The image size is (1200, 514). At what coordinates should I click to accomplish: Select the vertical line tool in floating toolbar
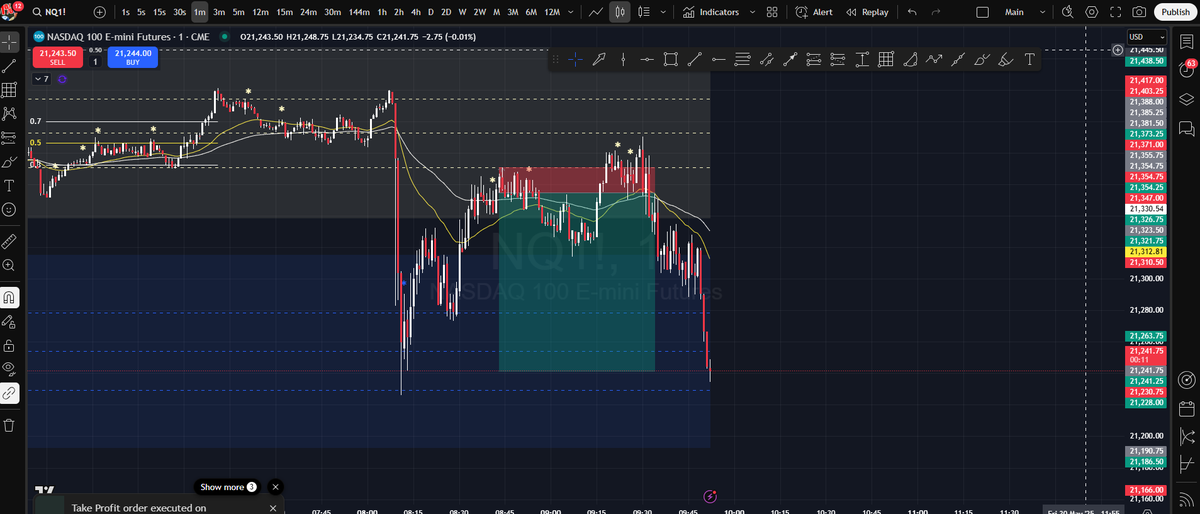pos(622,60)
